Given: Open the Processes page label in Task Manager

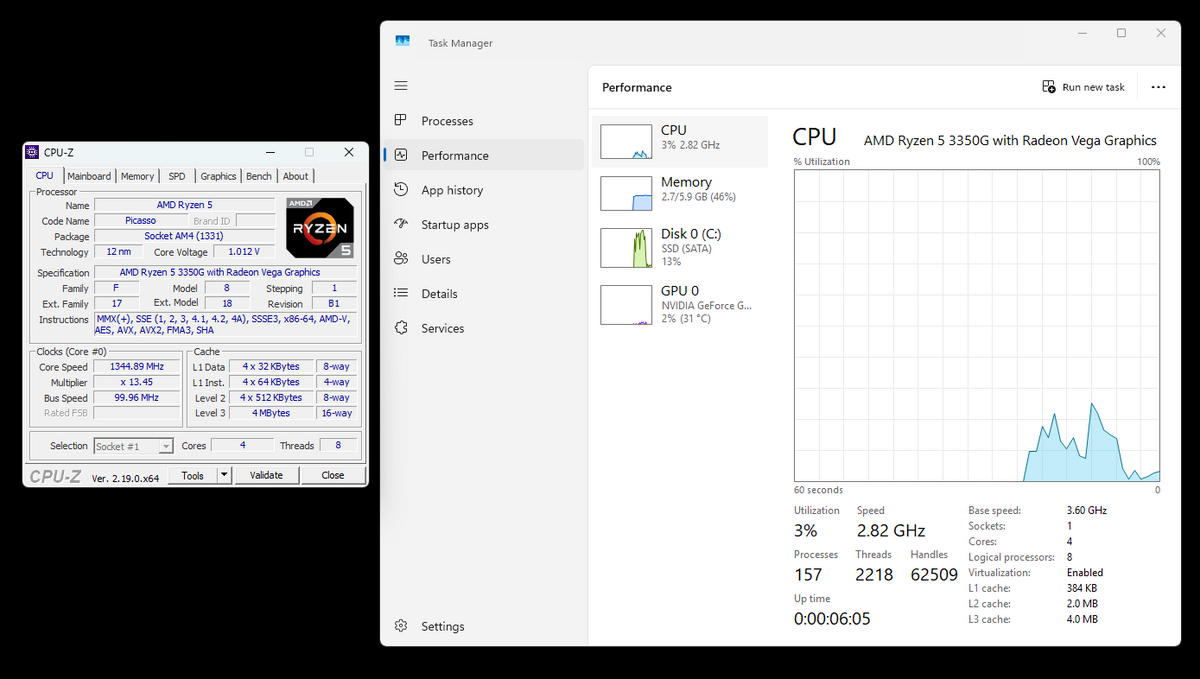Looking at the screenshot, I should coord(447,121).
